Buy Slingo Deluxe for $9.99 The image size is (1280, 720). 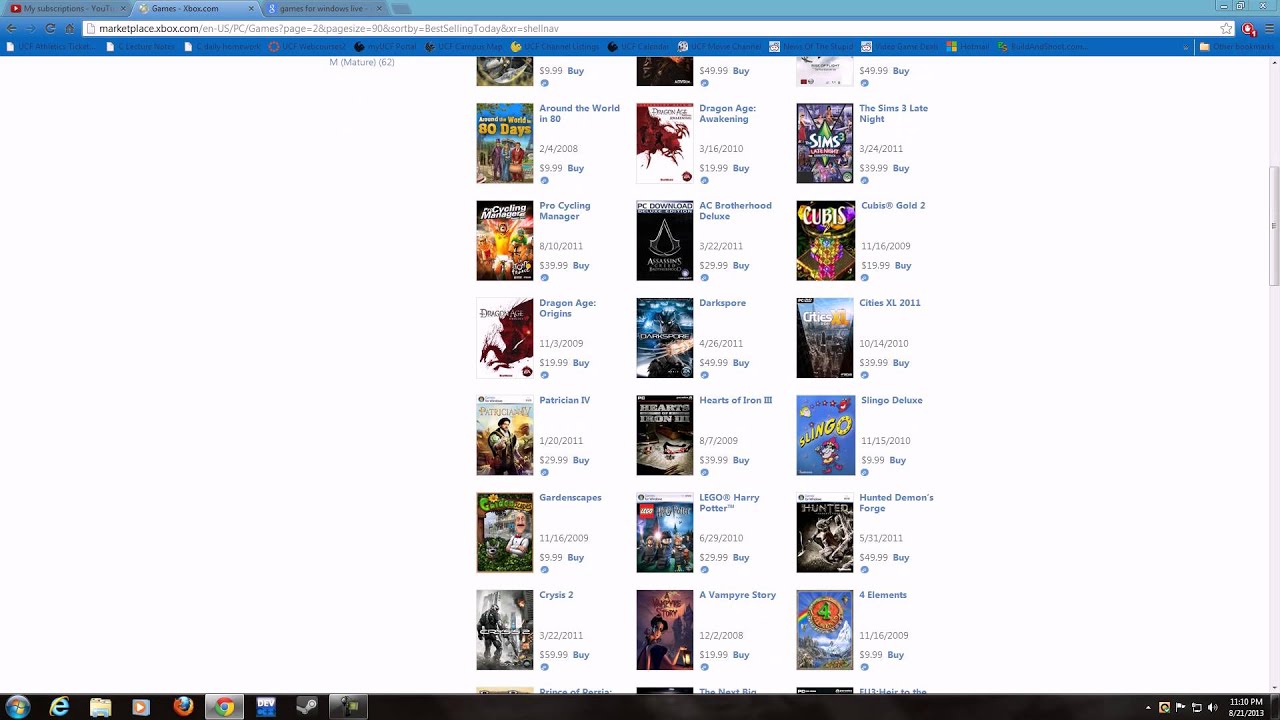click(x=897, y=460)
